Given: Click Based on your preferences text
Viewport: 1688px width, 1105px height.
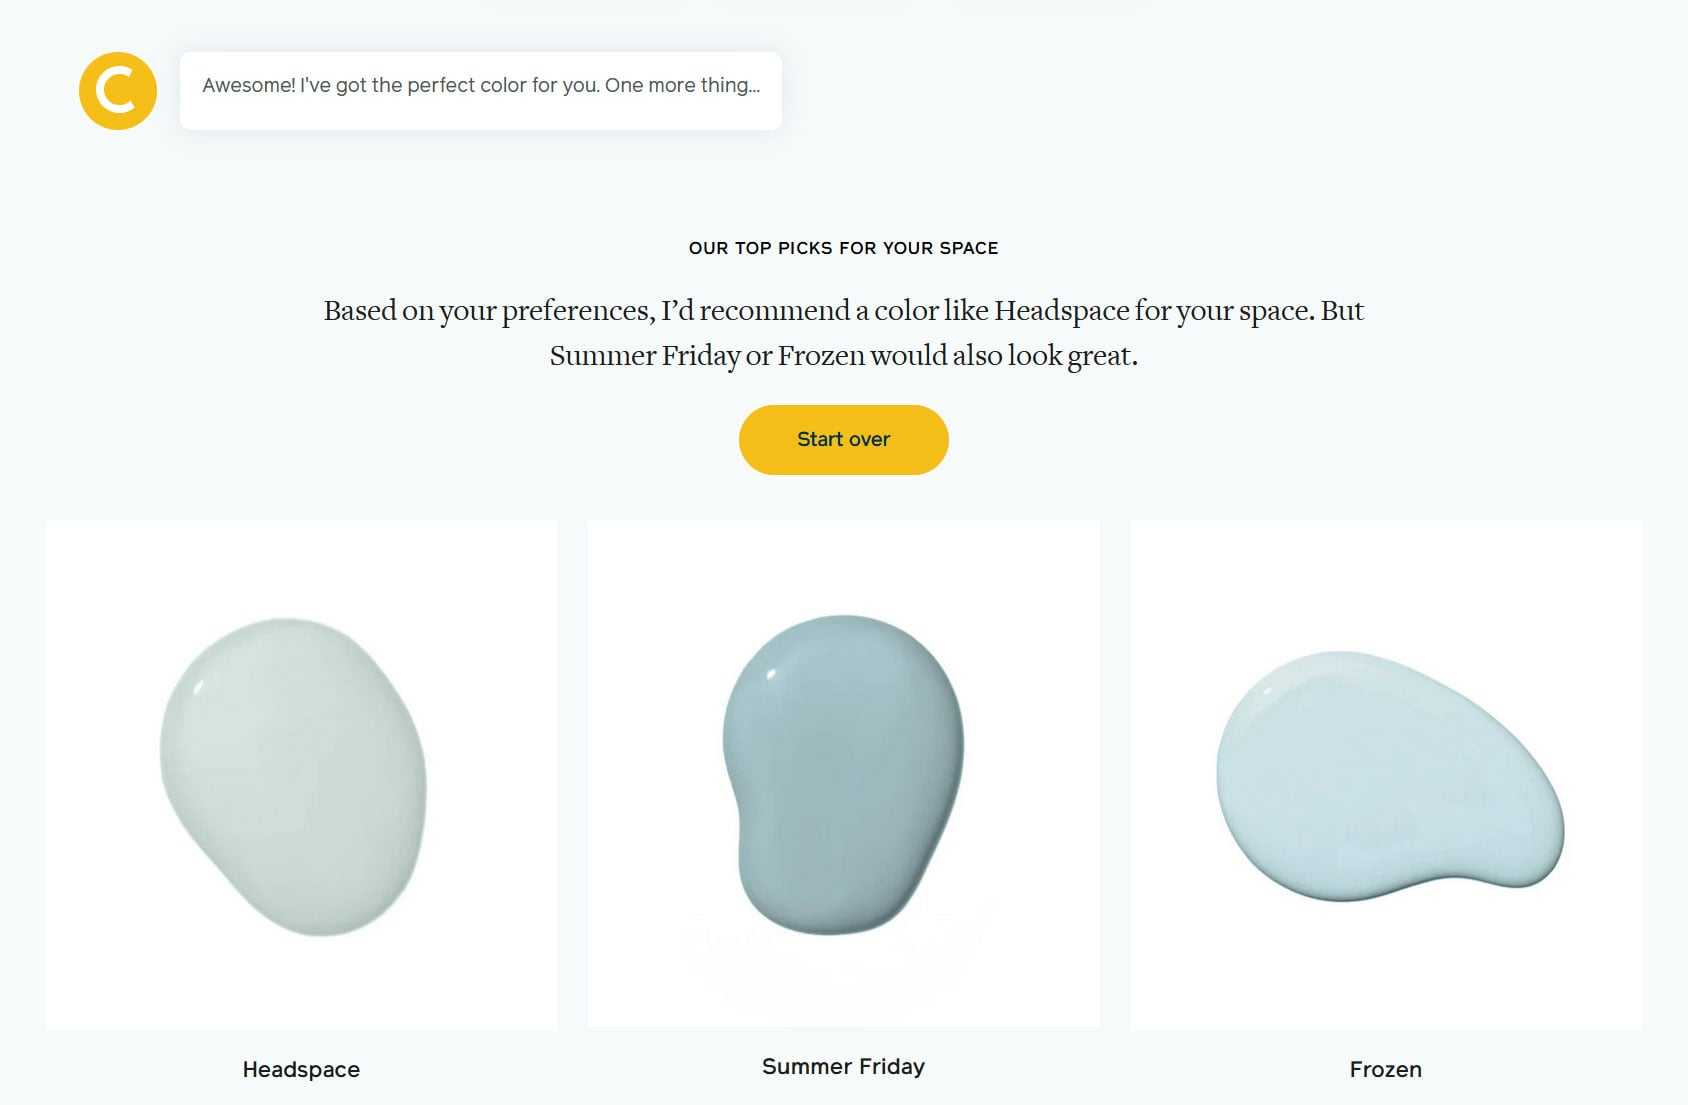Looking at the screenshot, I should [489, 311].
